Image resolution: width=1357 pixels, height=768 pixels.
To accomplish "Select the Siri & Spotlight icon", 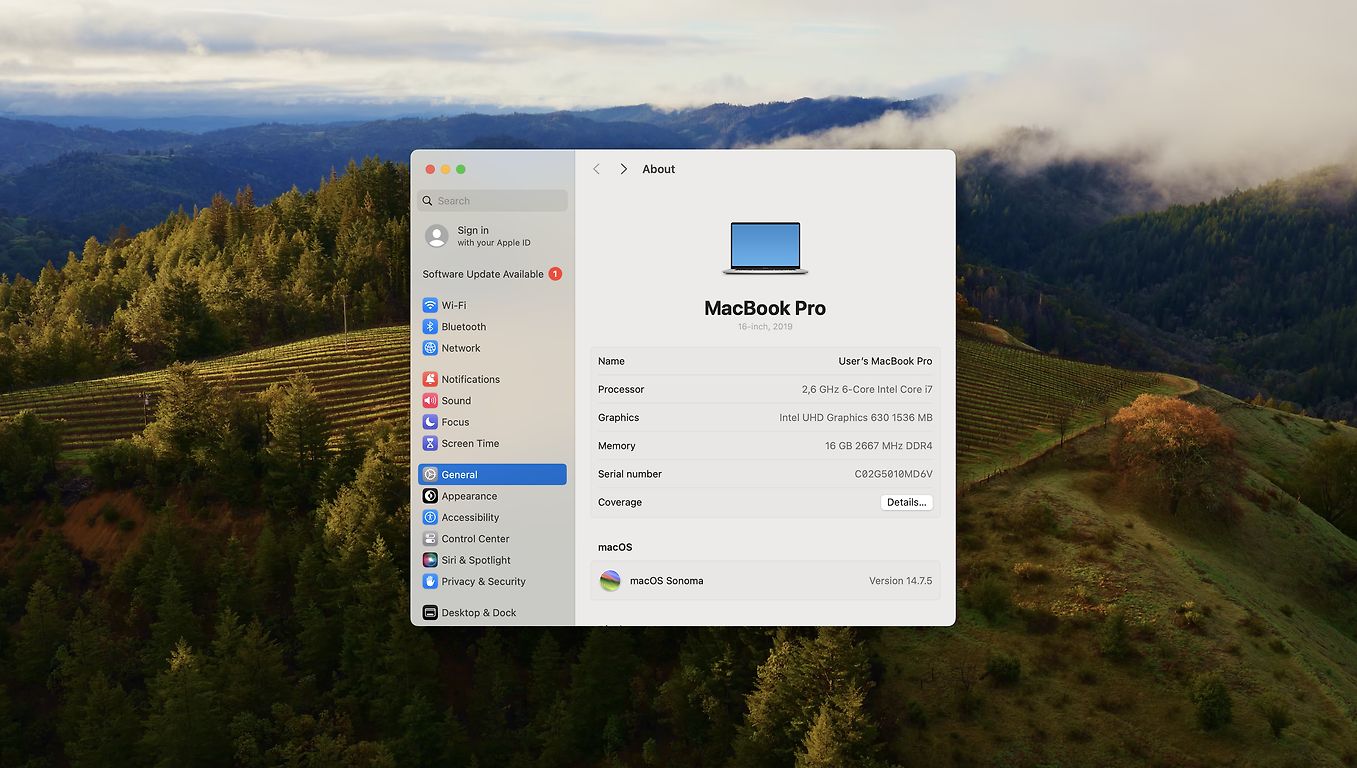I will coord(430,560).
